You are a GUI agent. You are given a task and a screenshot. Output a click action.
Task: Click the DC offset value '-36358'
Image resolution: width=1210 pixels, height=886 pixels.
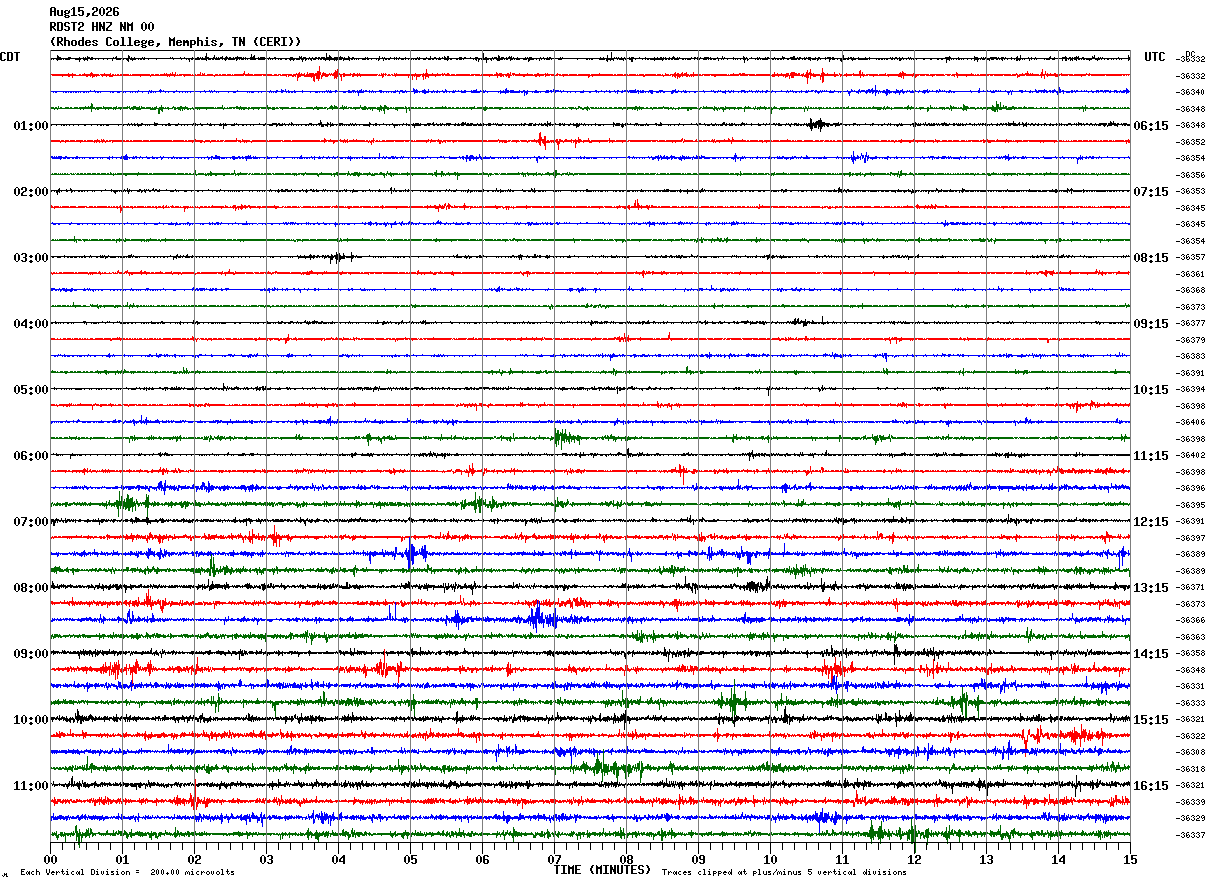click(1191, 654)
